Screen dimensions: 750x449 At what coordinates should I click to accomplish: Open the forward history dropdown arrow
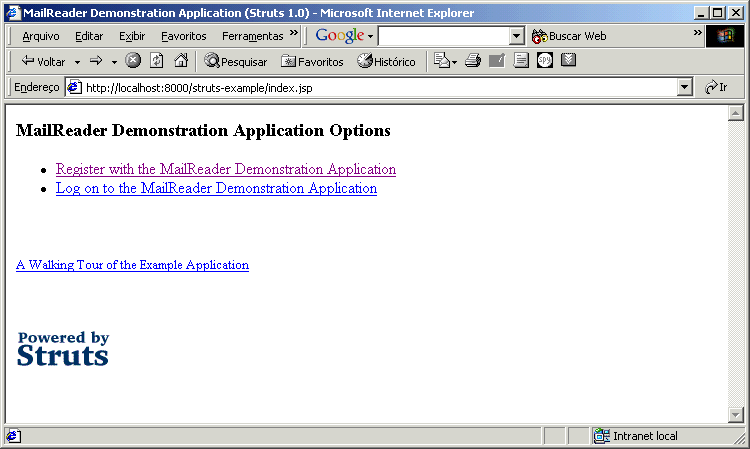(x=114, y=62)
